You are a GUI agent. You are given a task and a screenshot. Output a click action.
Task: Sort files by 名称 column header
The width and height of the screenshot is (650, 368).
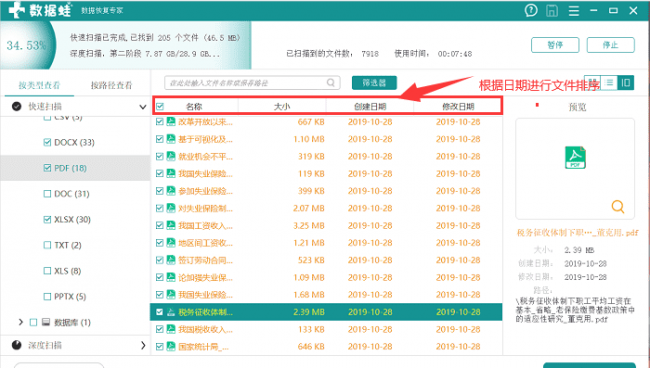tap(194, 107)
